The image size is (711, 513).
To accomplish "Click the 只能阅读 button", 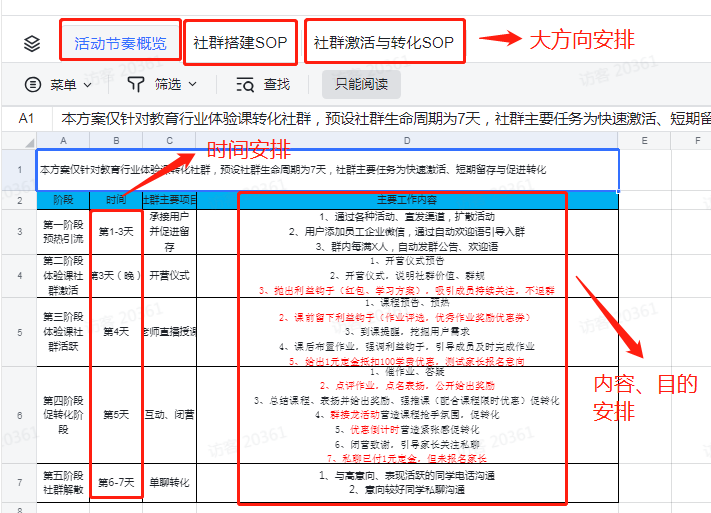I will tap(361, 84).
